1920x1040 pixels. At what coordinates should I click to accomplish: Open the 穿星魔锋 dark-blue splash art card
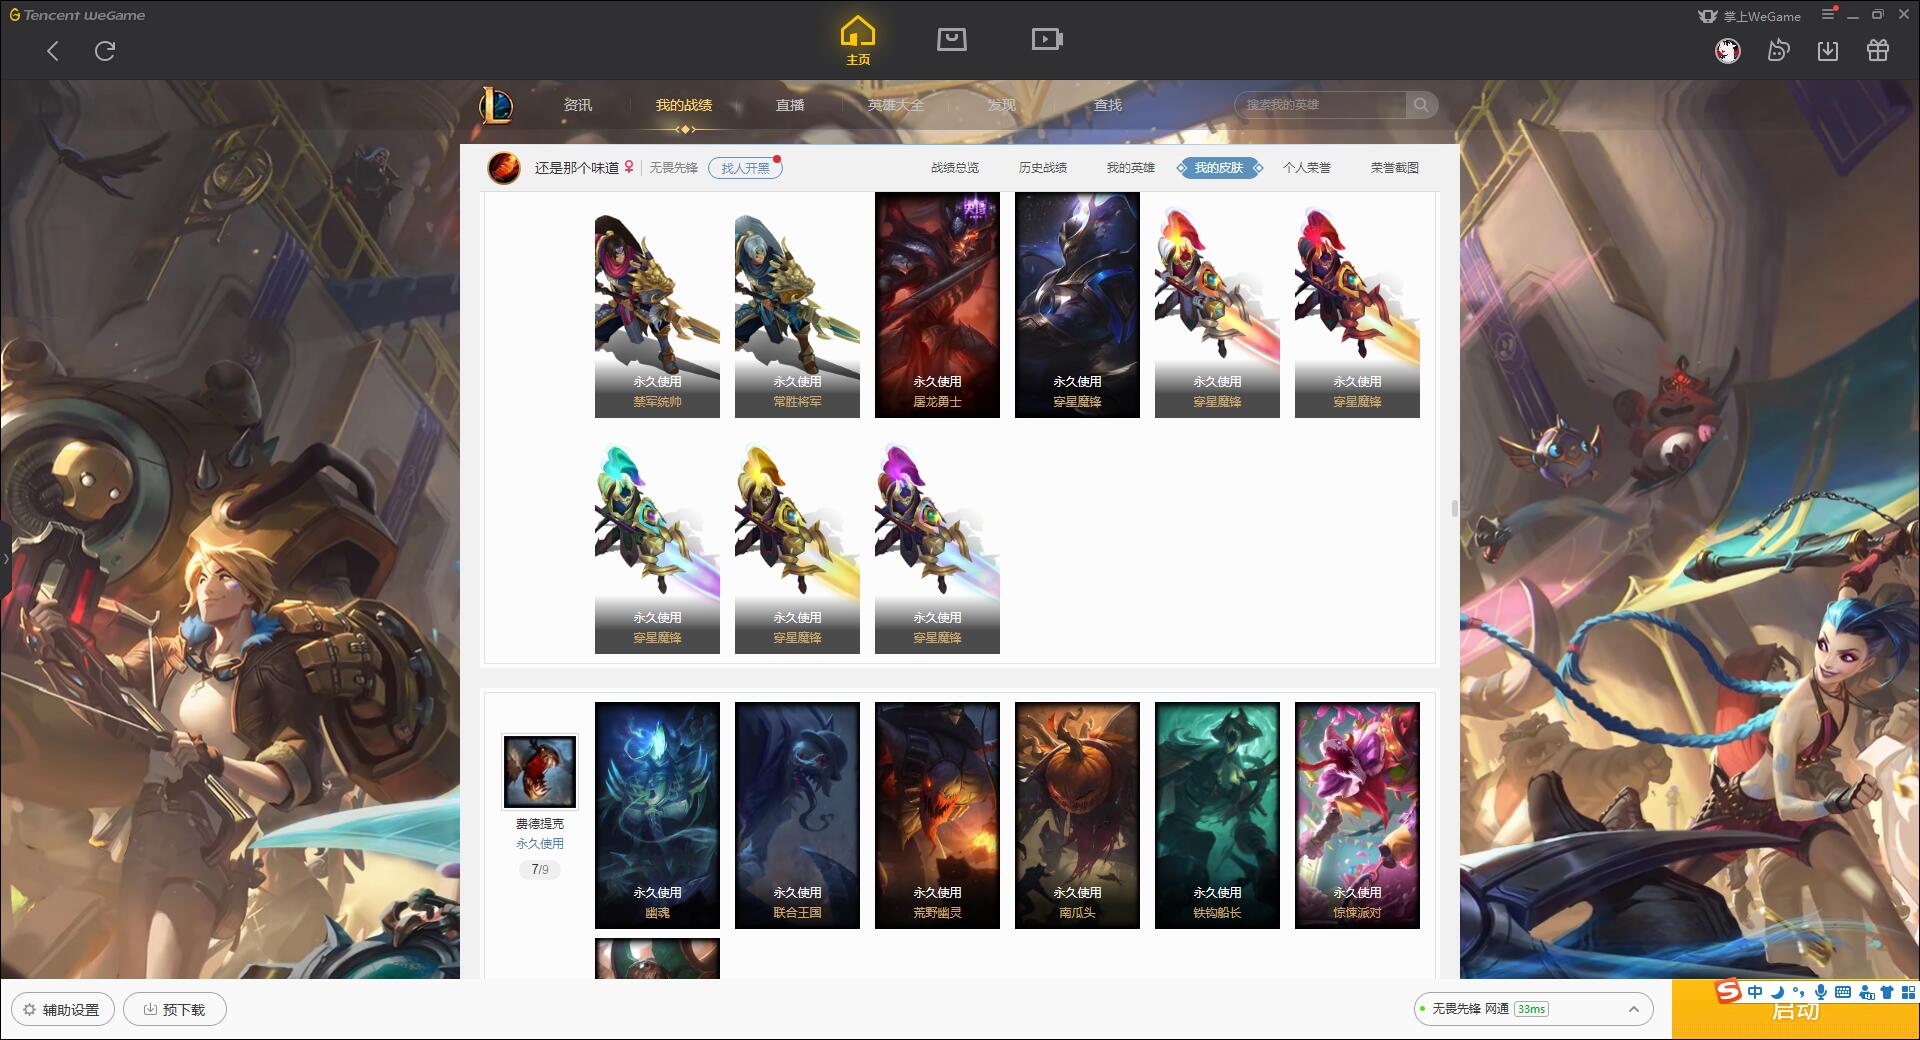1077,305
